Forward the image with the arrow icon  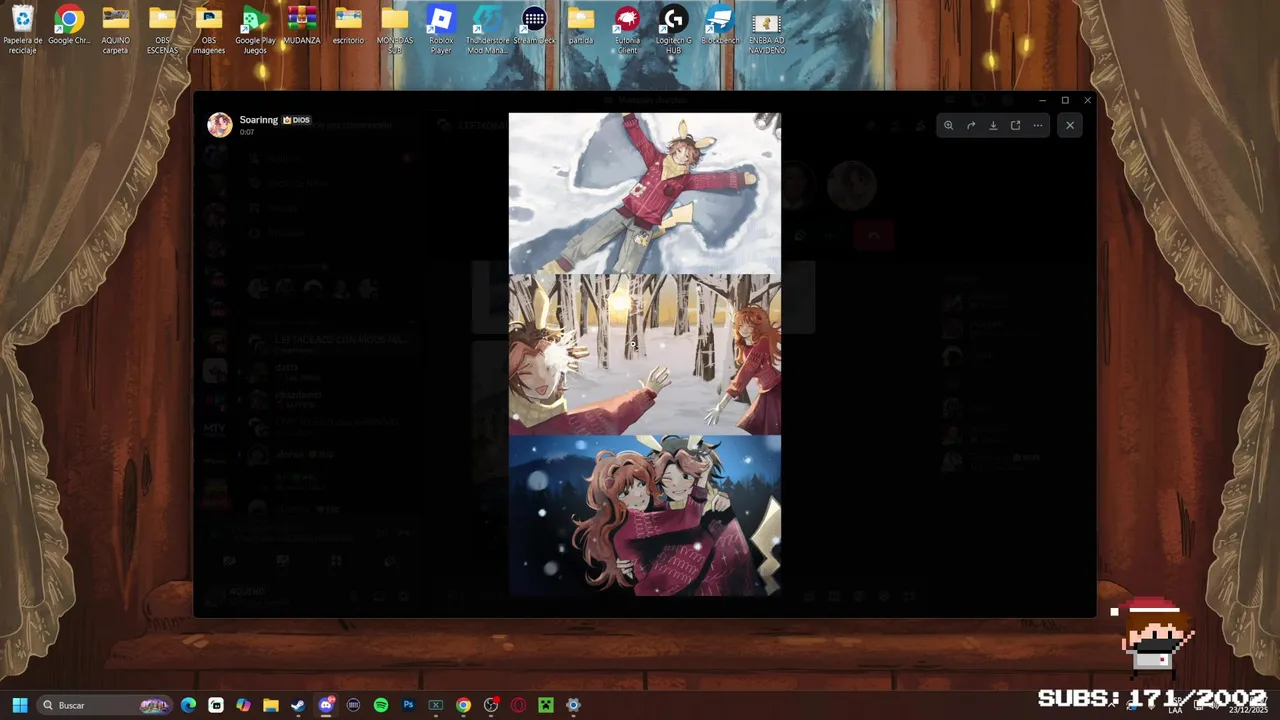[x=971, y=125]
